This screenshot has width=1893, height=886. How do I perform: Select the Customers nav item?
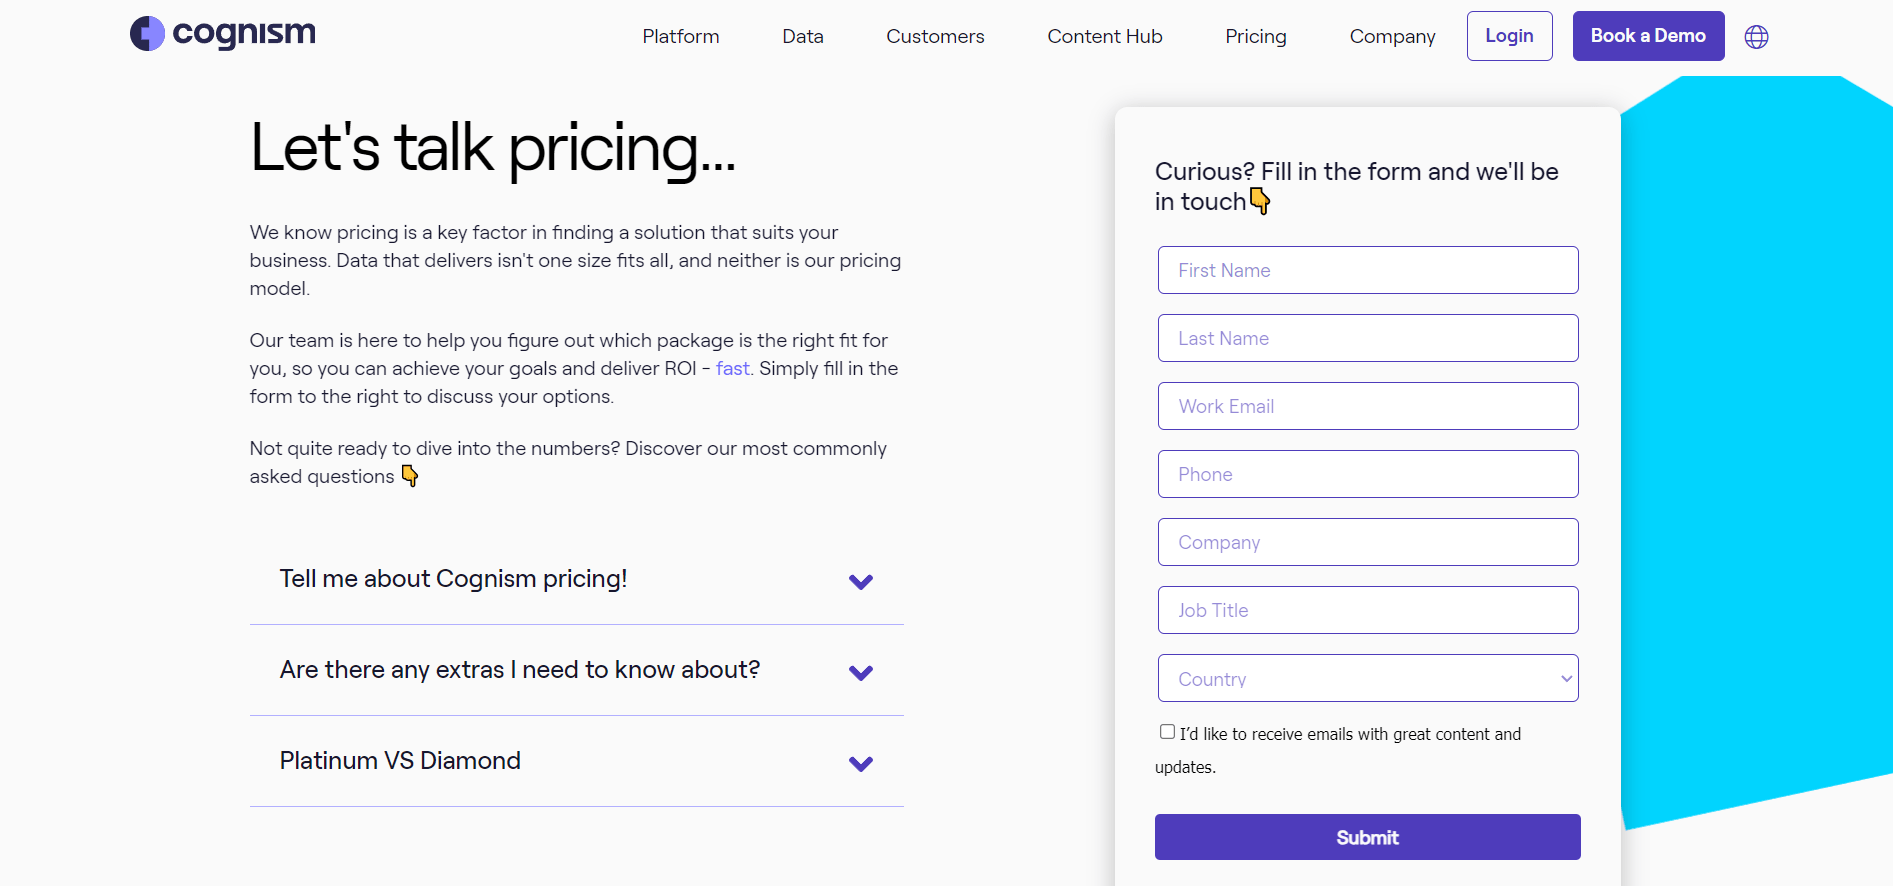934,37
